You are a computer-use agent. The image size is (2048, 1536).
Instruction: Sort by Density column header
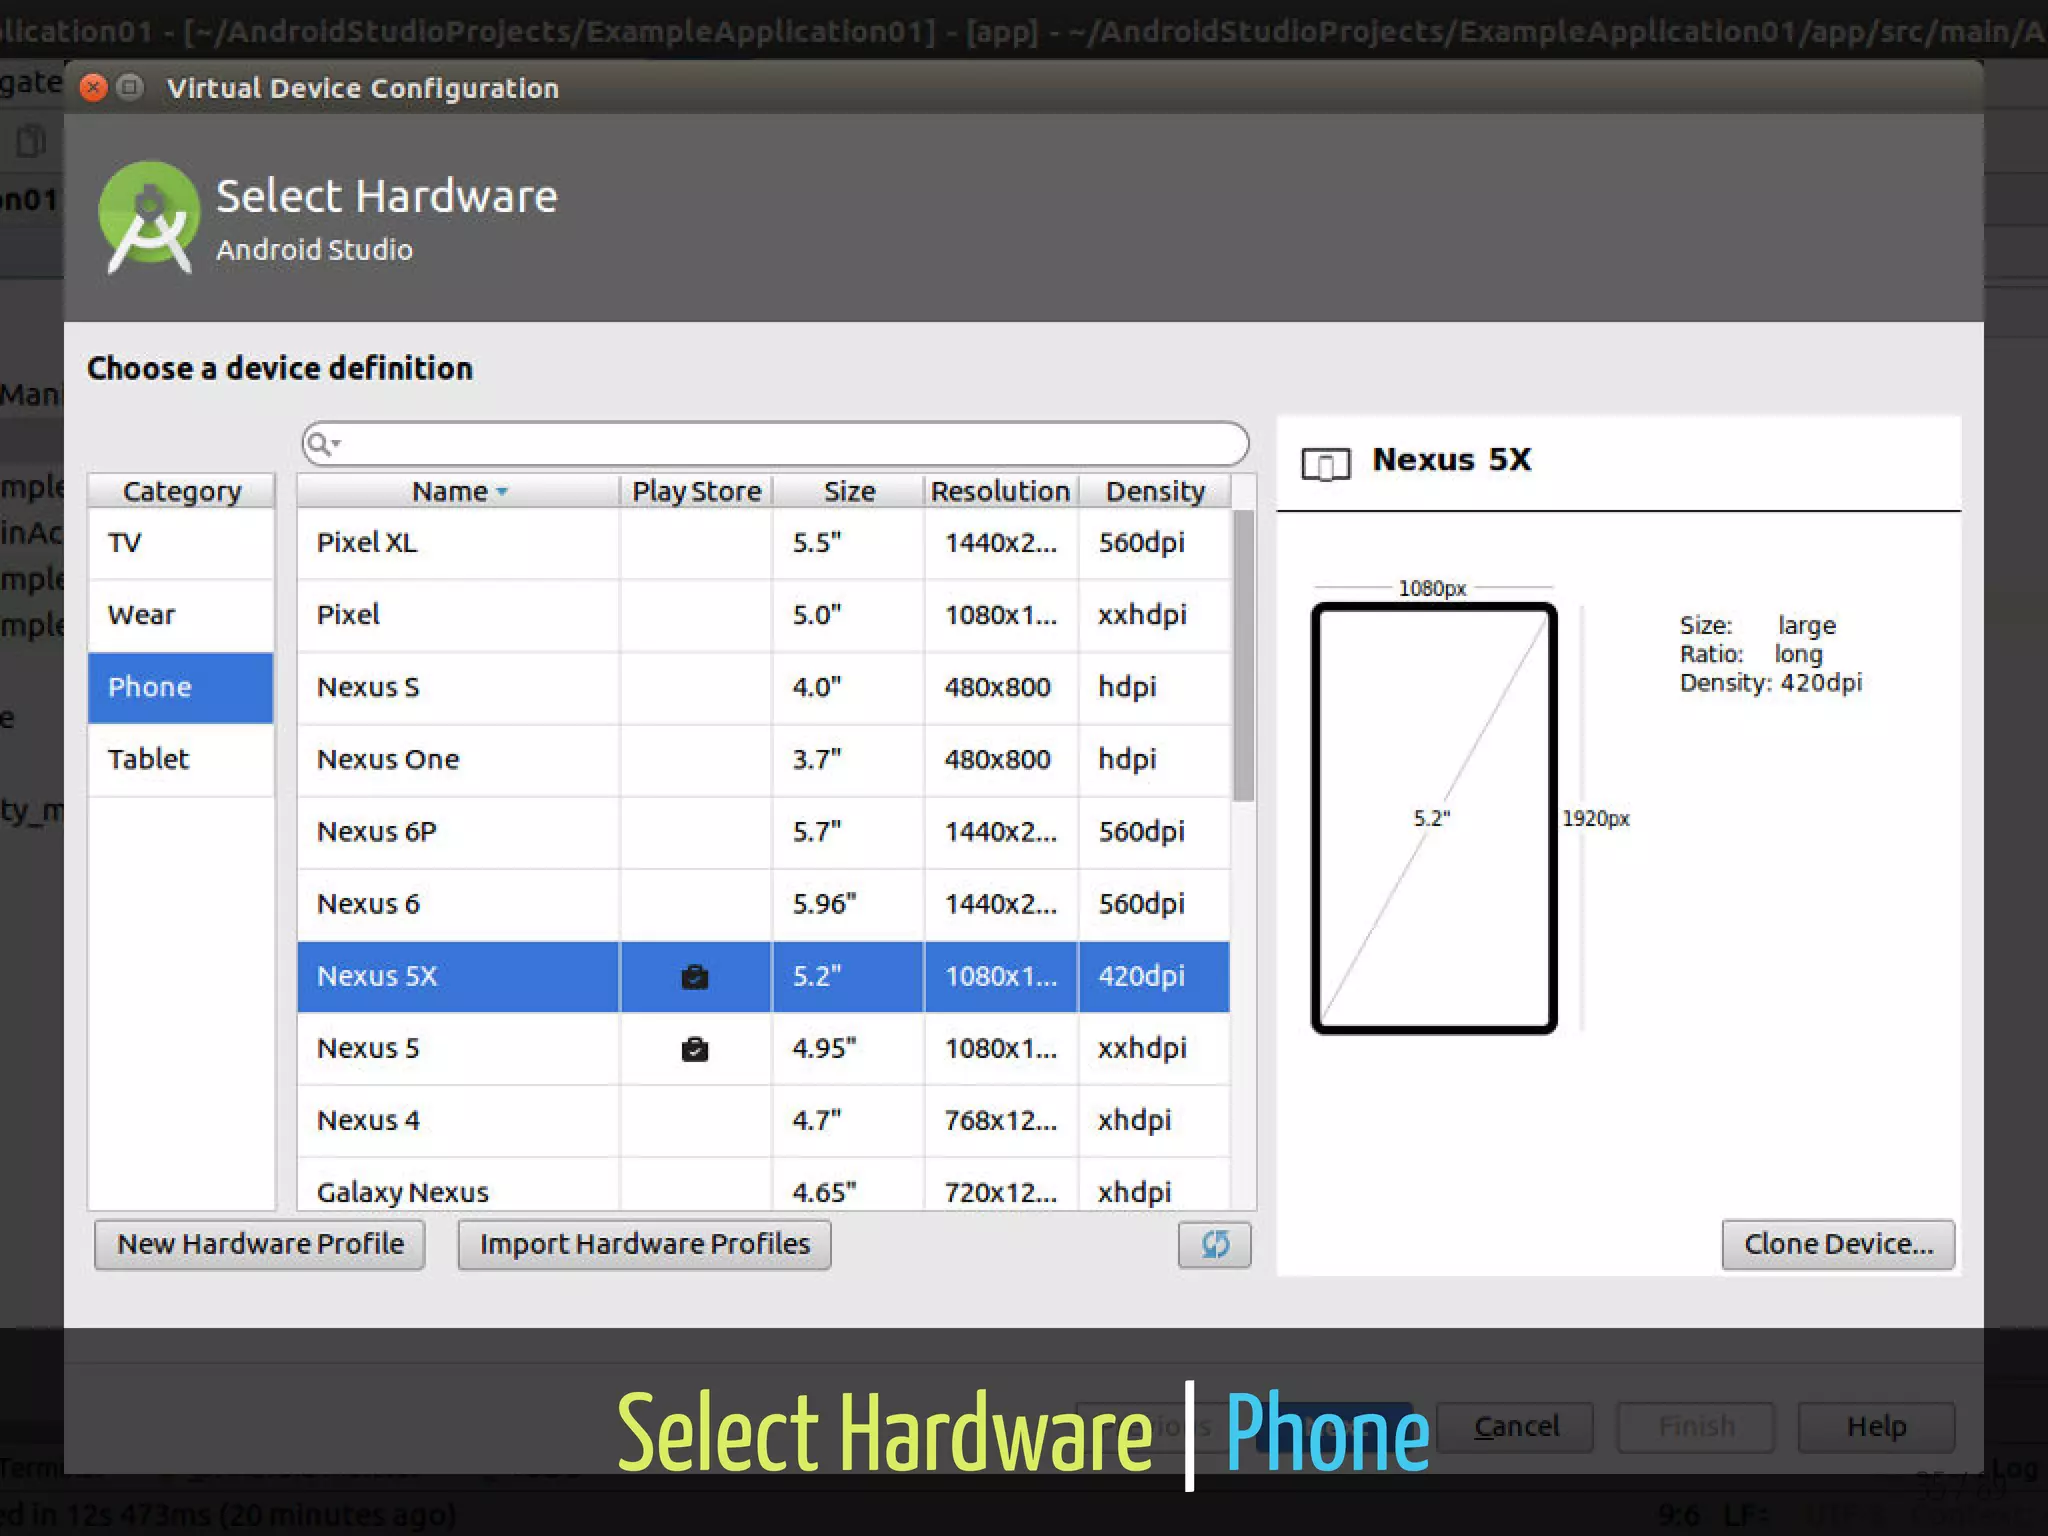pyautogui.click(x=1155, y=491)
